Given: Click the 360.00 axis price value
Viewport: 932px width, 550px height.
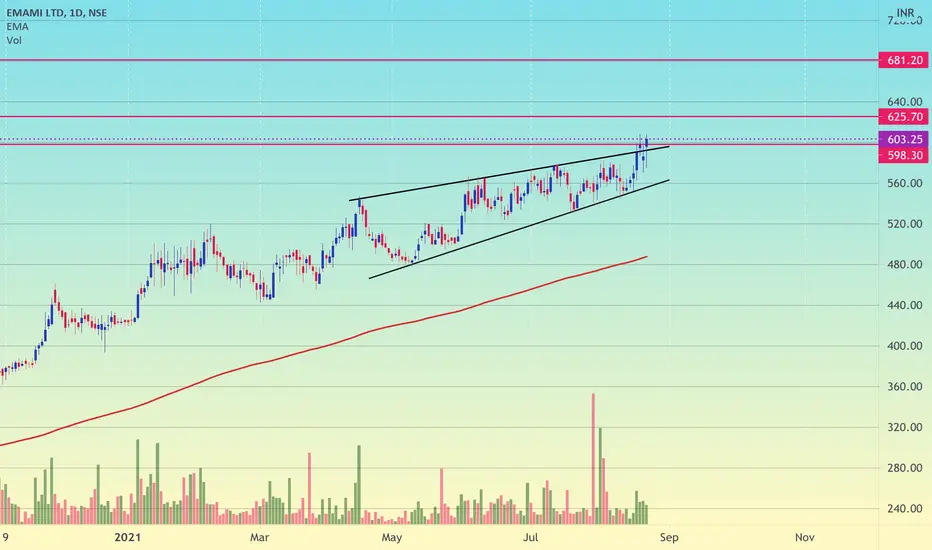Looking at the screenshot, I should 905,386.
